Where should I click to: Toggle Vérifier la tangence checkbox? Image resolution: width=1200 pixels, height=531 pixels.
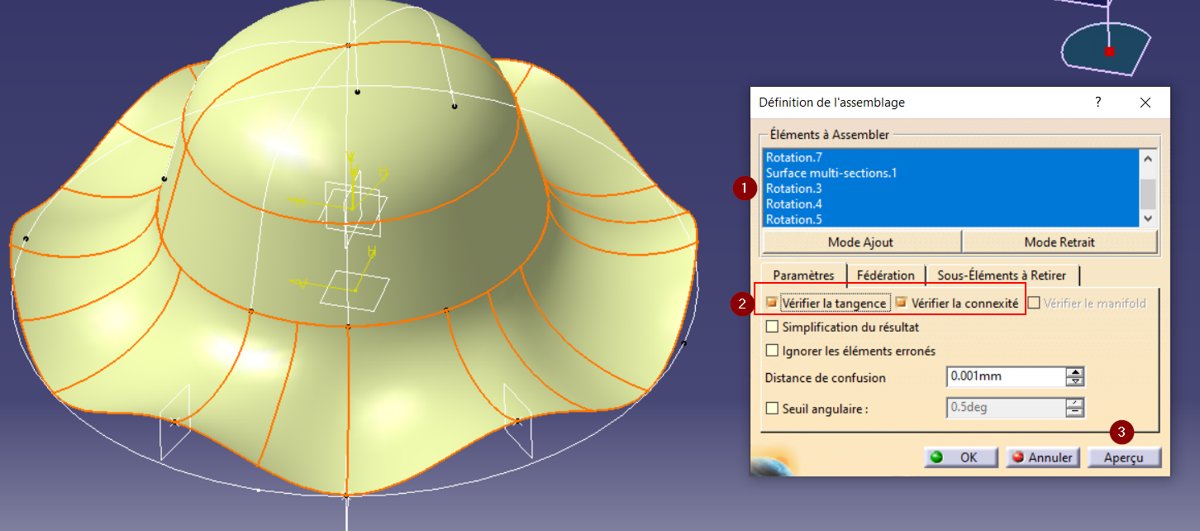[x=772, y=303]
